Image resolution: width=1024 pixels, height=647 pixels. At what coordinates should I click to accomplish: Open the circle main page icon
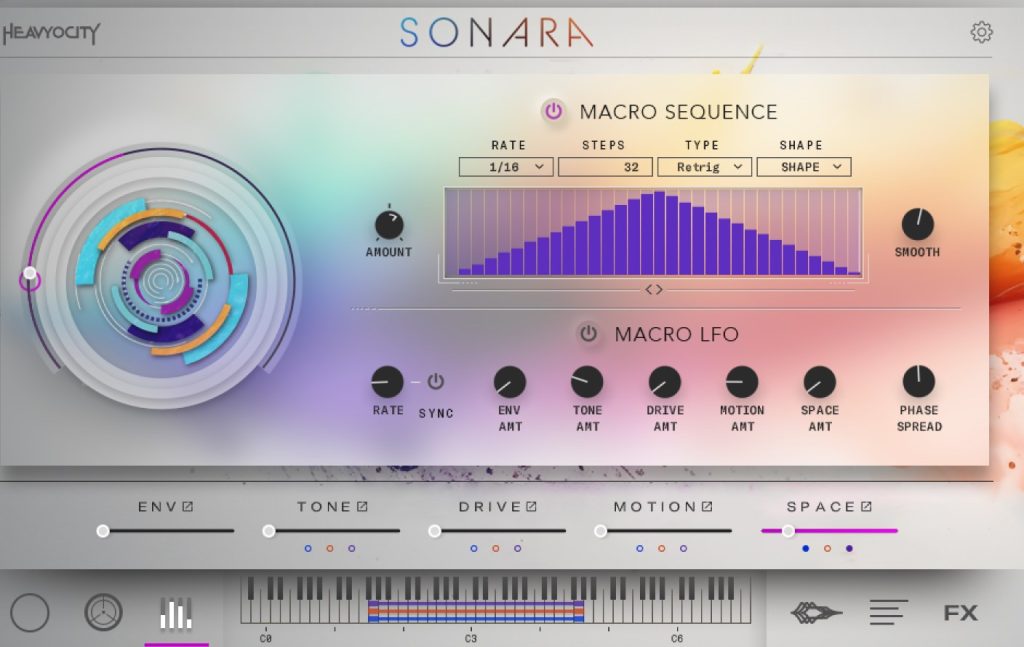(x=30, y=613)
